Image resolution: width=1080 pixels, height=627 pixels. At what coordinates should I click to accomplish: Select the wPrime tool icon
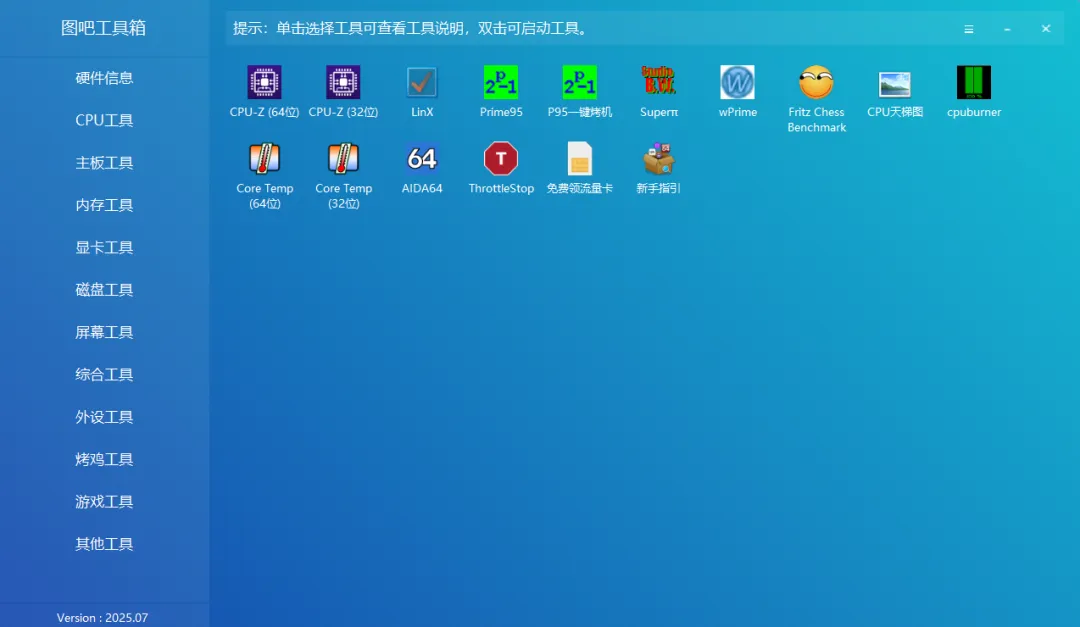tap(737, 83)
